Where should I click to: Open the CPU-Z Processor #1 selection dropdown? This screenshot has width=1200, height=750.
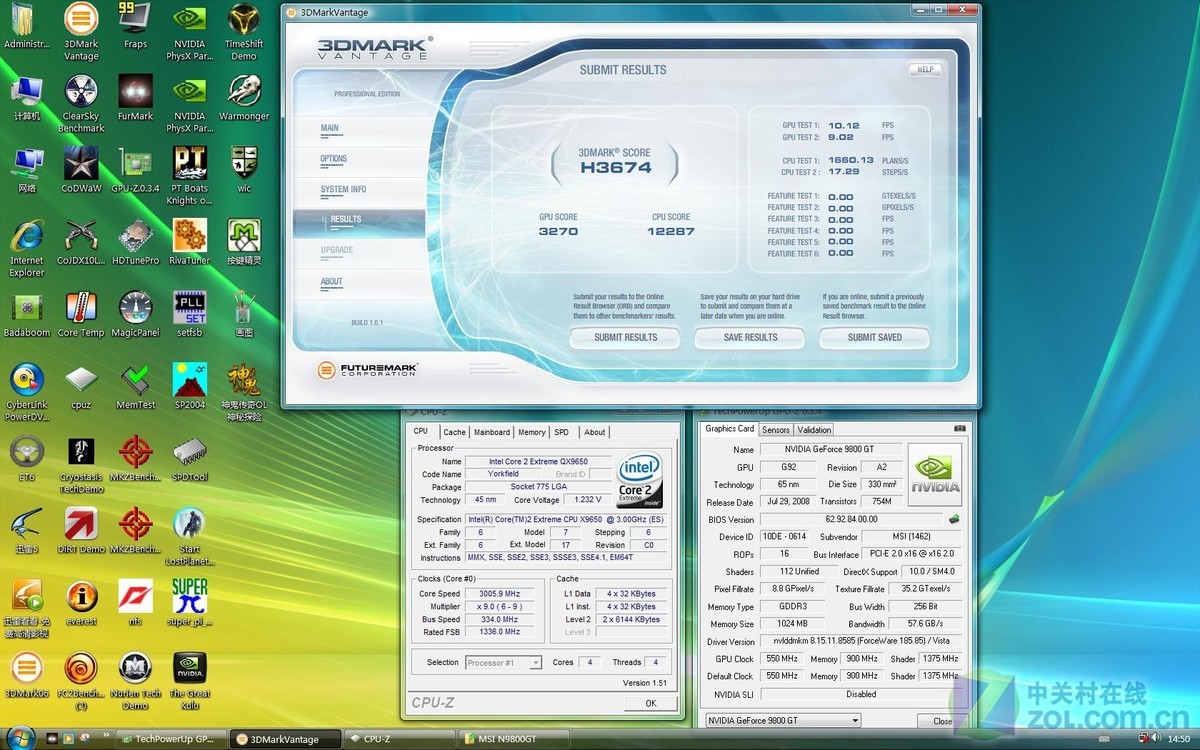pos(504,662)
